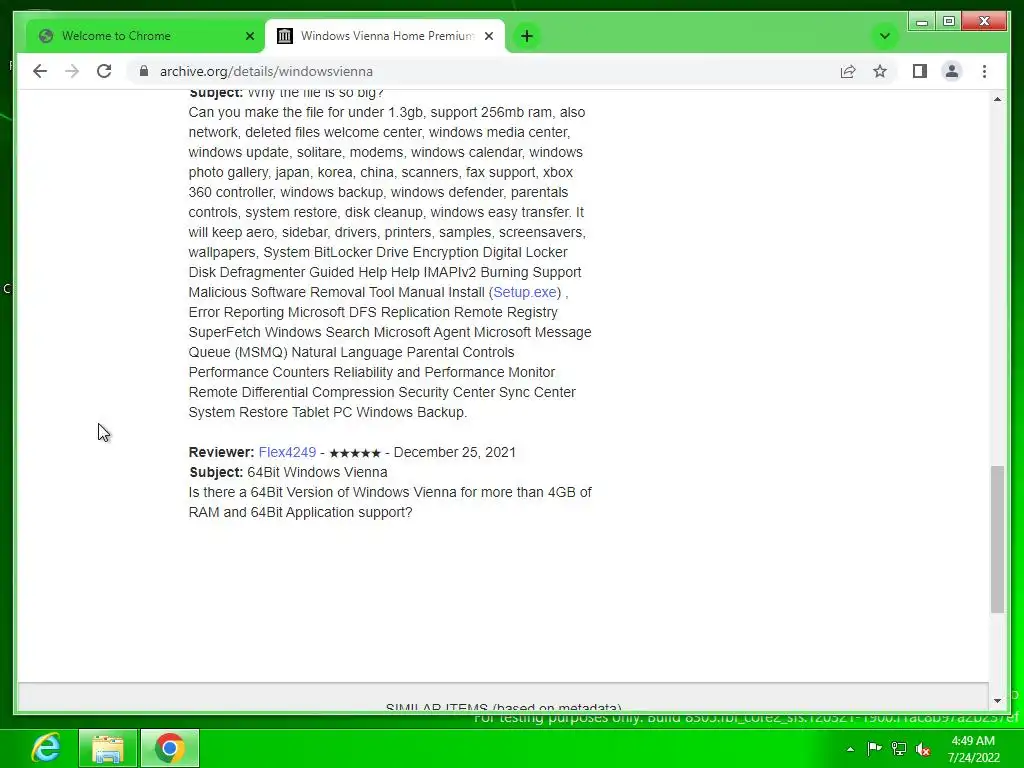1024x768 pixels.
Task: Click the subject text '64Bit Windows Vienna'
Action: pos(317,472)
